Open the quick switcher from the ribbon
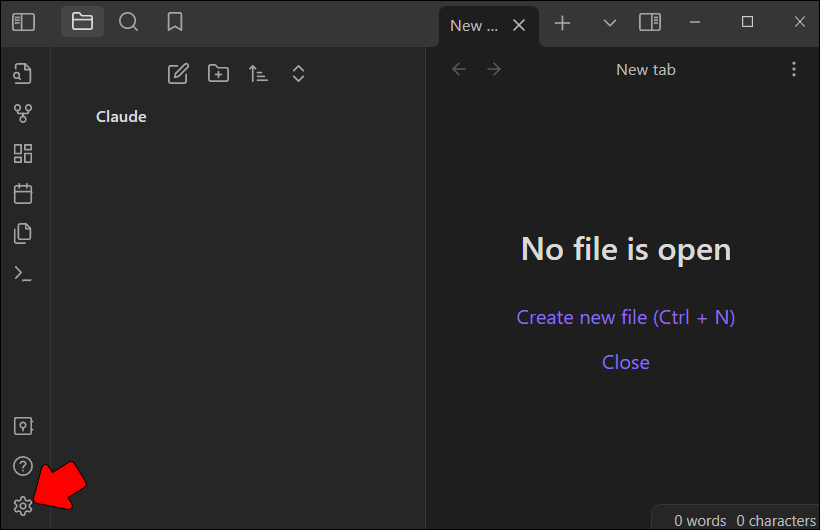Image resolution: width=820 pixels, height=530 pixels. coord(23,73)
